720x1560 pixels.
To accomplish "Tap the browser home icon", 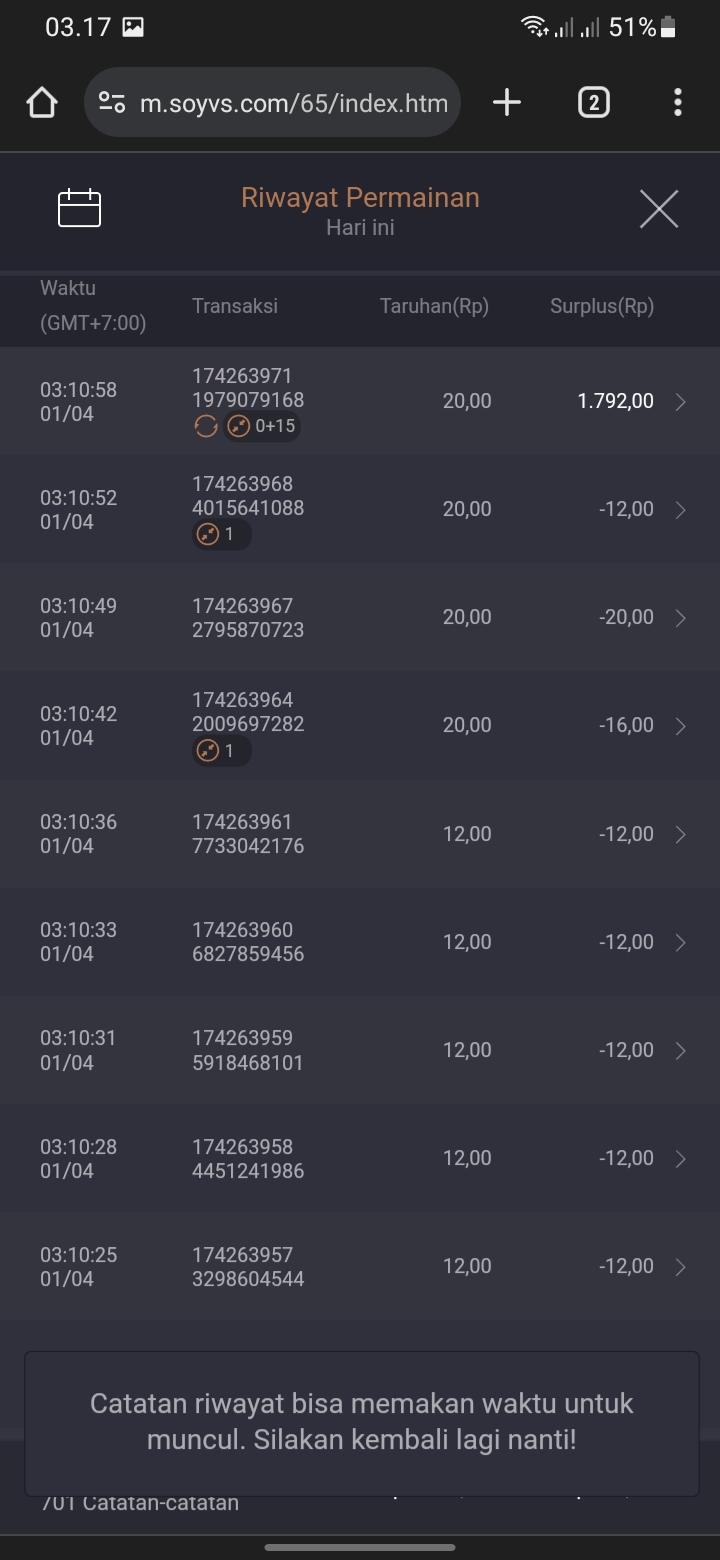I will tap(42, 103).
